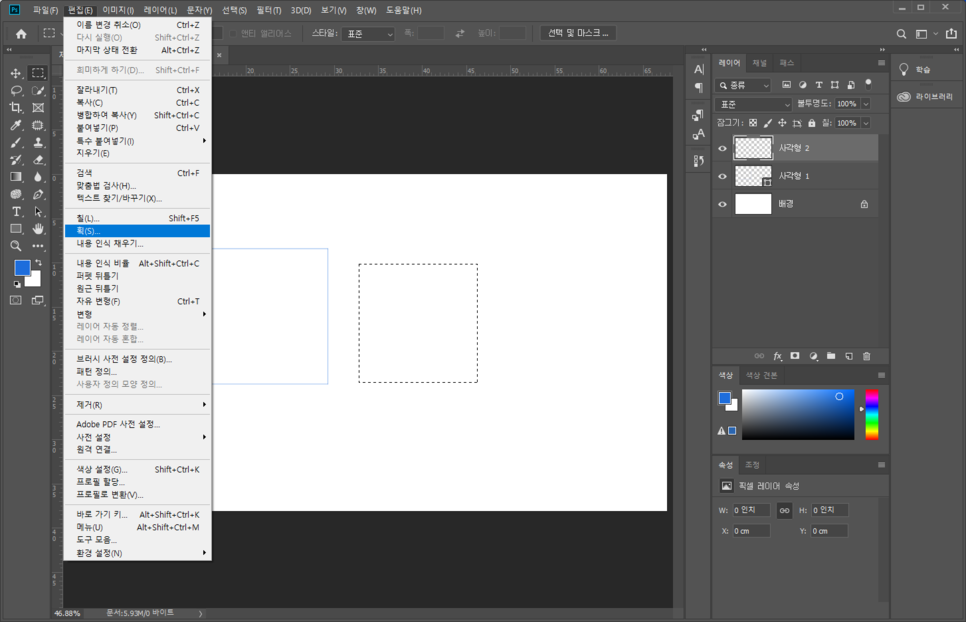Click the search magnifier at top right
This screenshot has height=622, width=966.
901,34
